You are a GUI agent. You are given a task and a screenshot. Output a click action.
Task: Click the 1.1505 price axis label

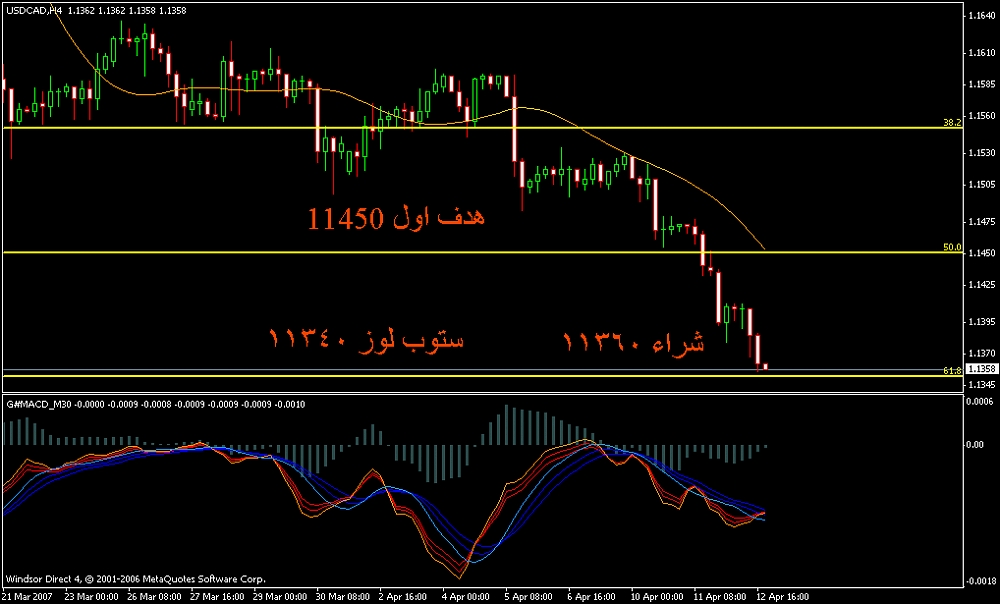click(x=981, y=185)
